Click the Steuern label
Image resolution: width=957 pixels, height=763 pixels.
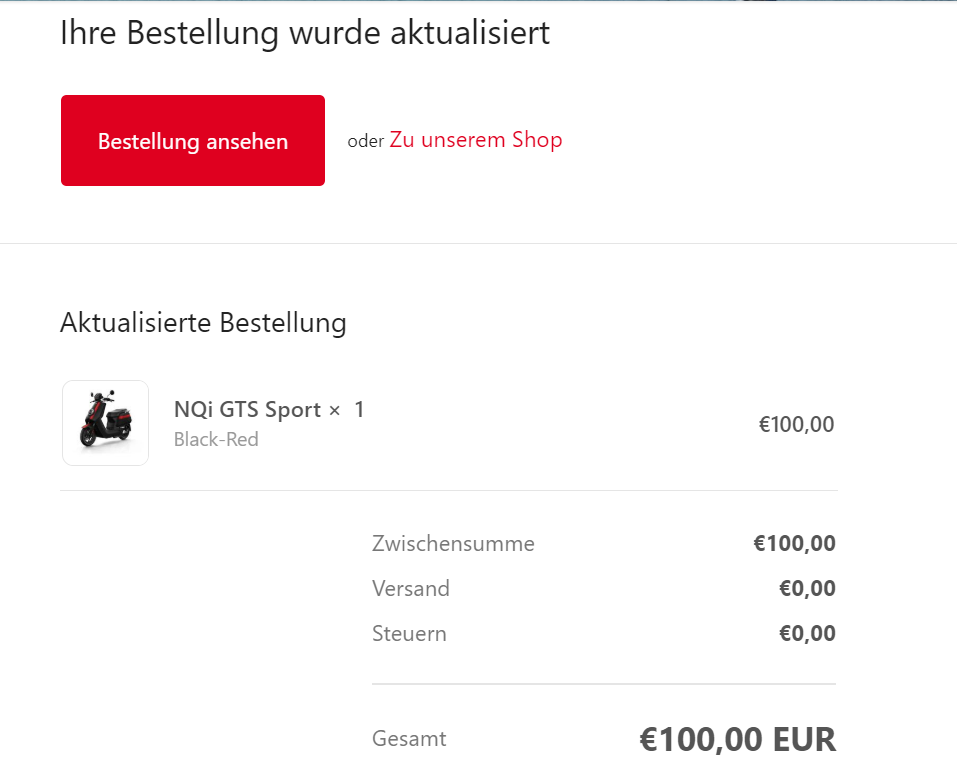[x=409, y=634]
